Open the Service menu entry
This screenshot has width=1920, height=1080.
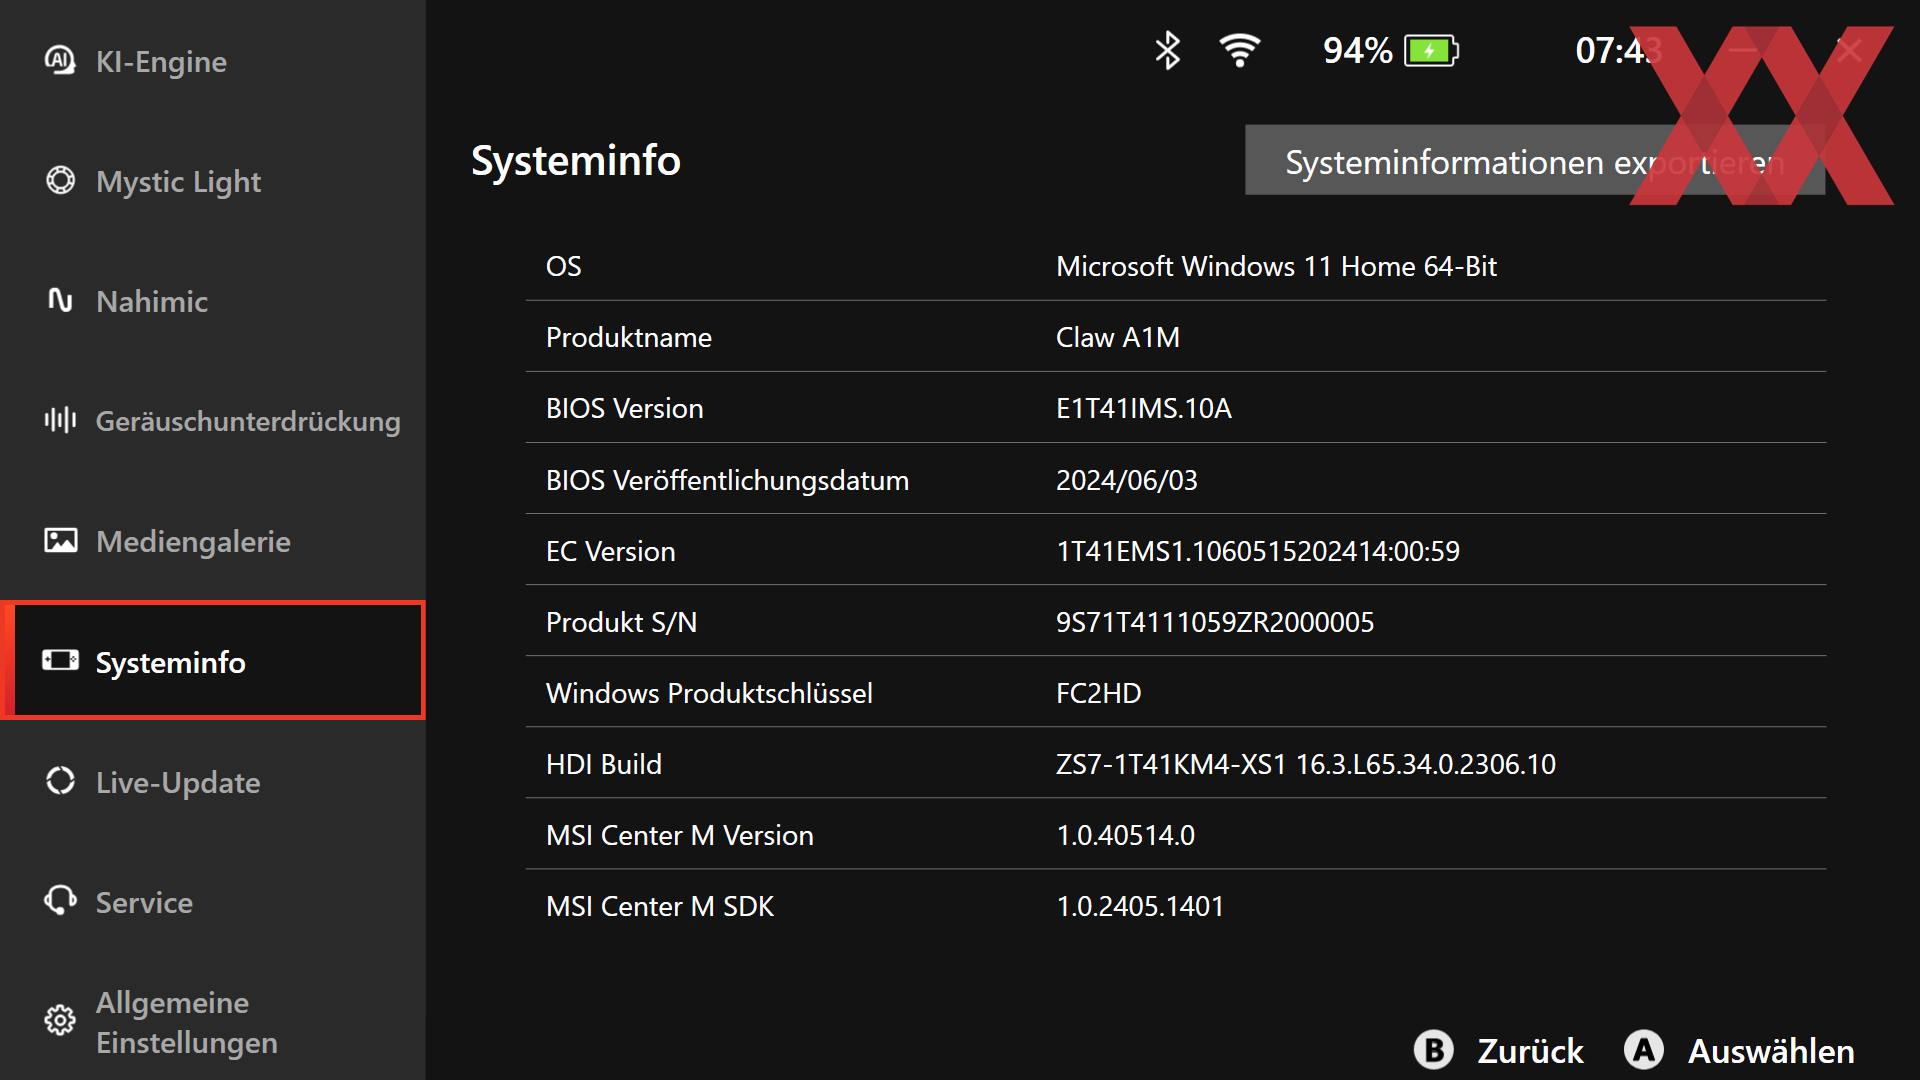(x=213, y=902)
